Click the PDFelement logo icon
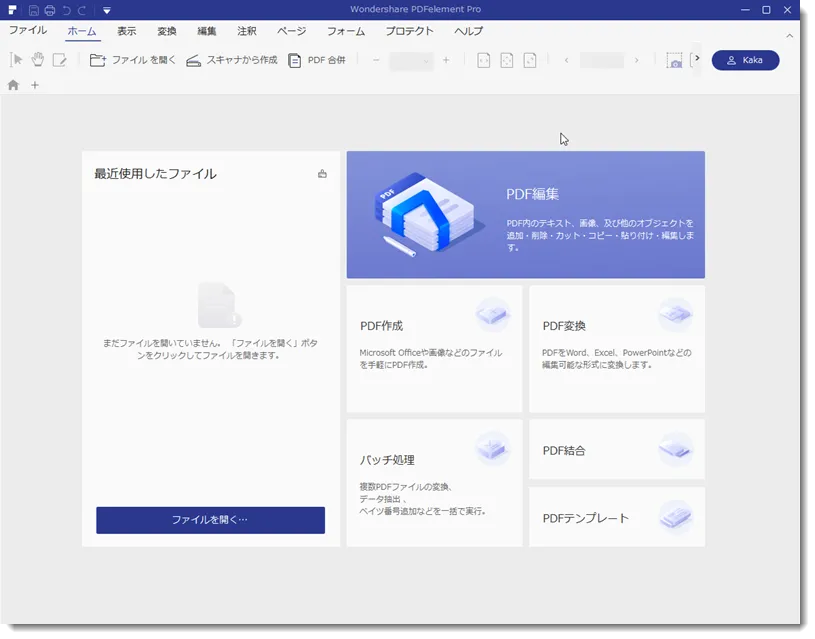The width and height of the screenshot is (815, 639). click(12, 10)
